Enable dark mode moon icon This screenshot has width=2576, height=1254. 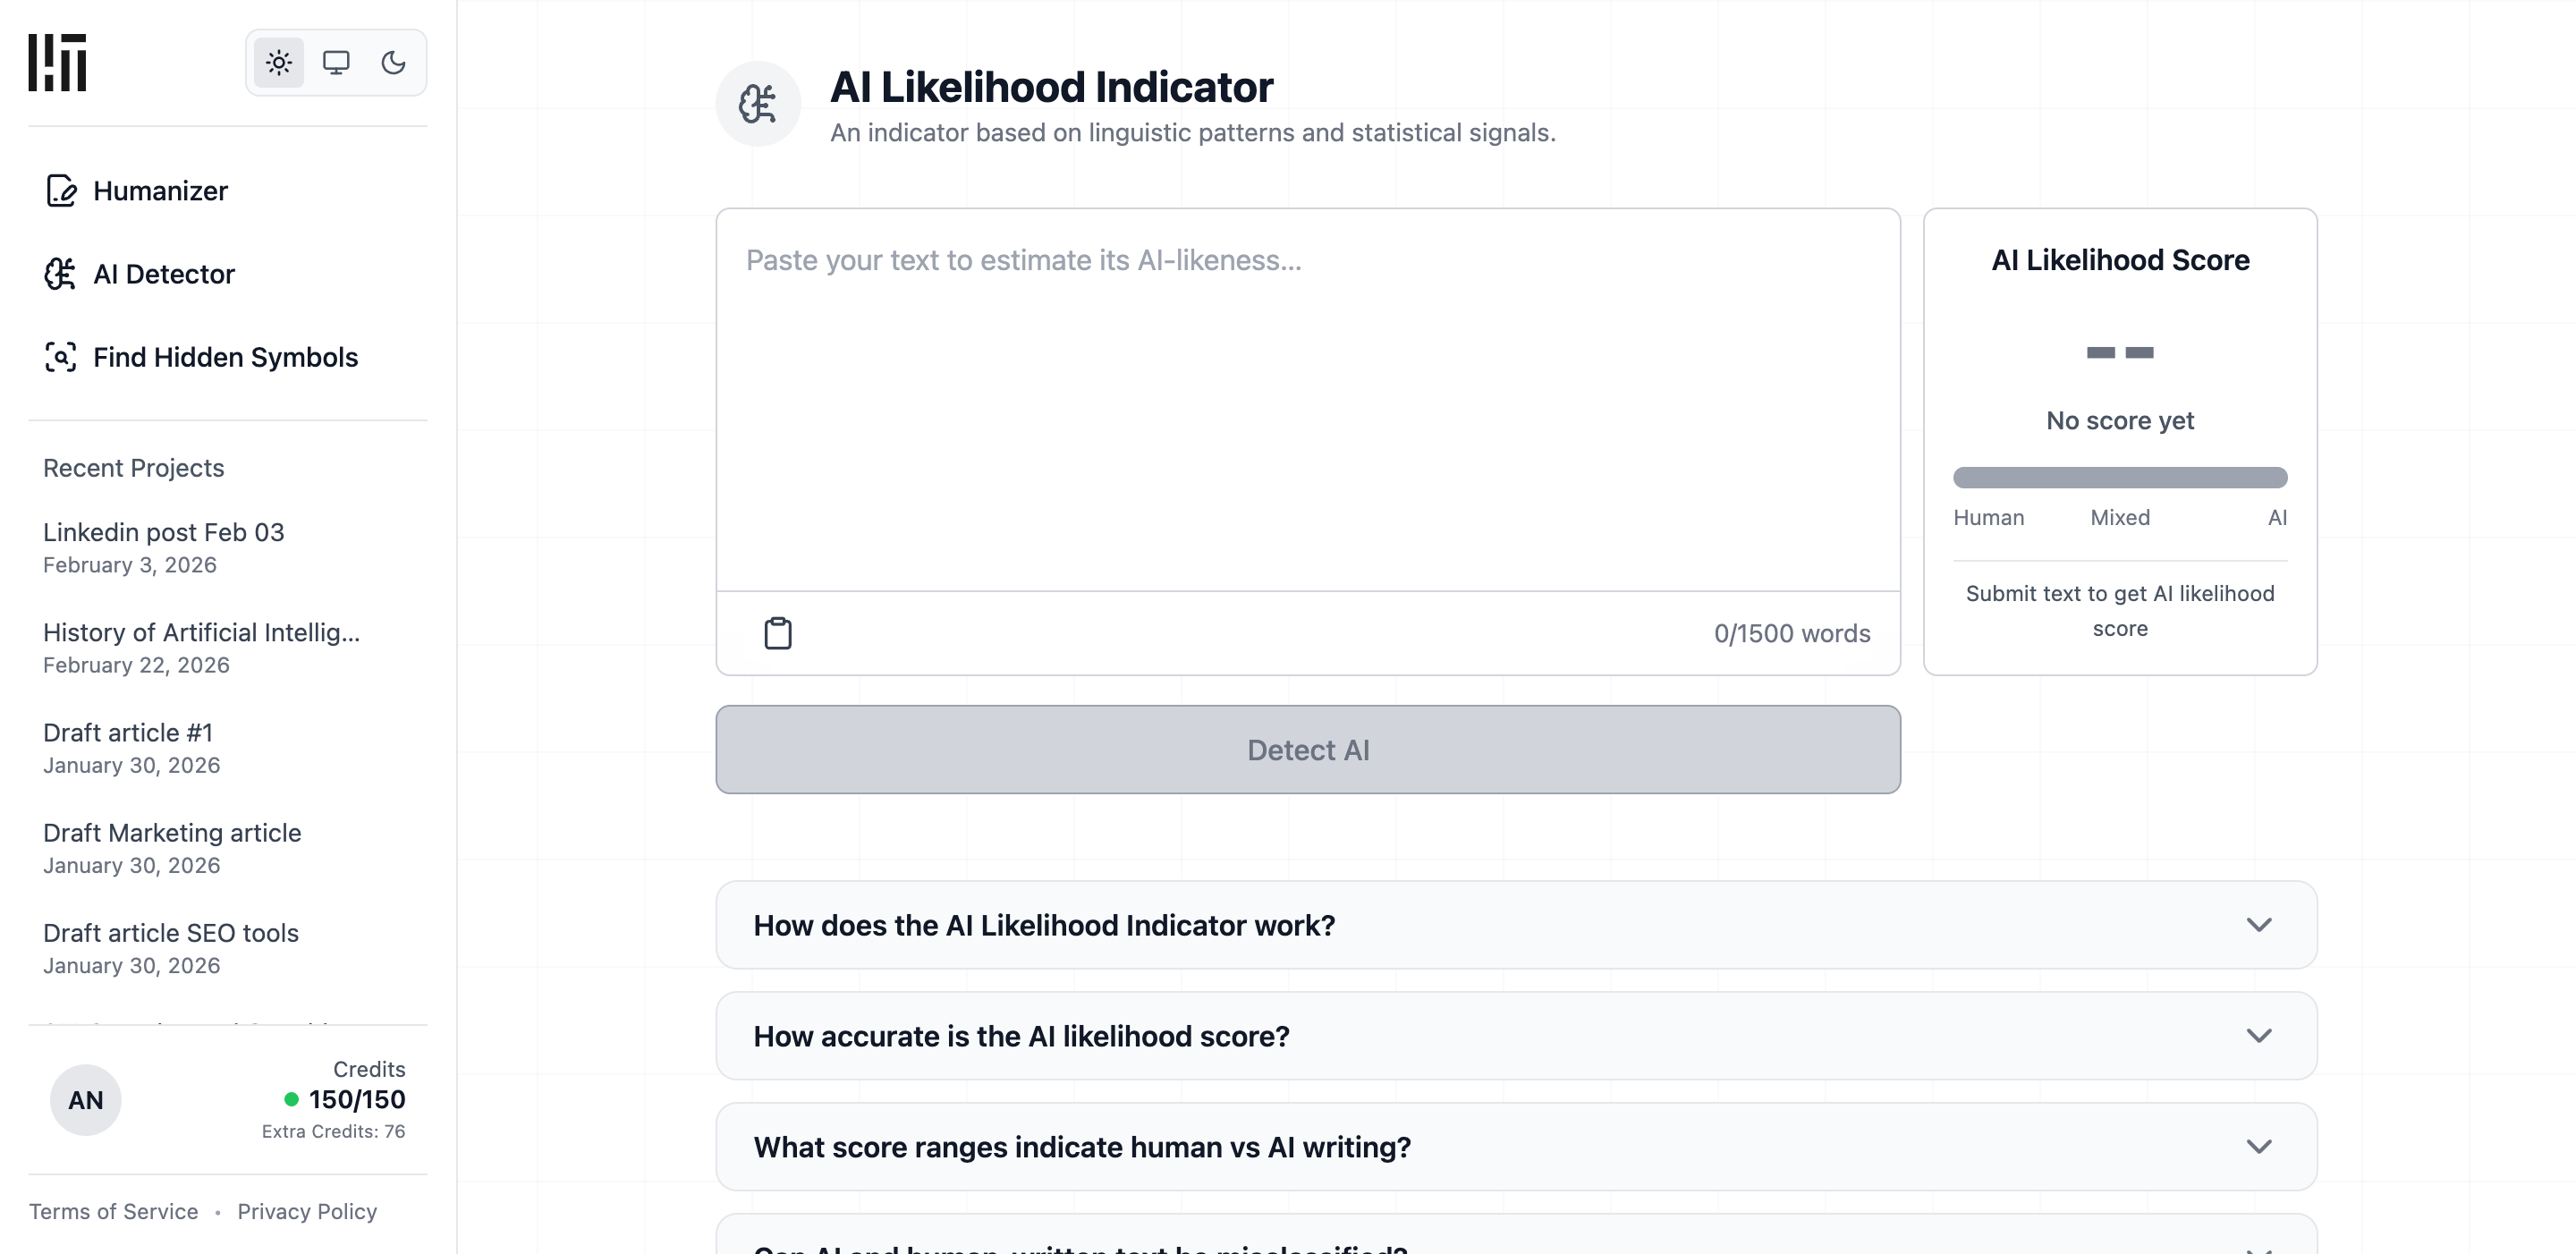393,63
